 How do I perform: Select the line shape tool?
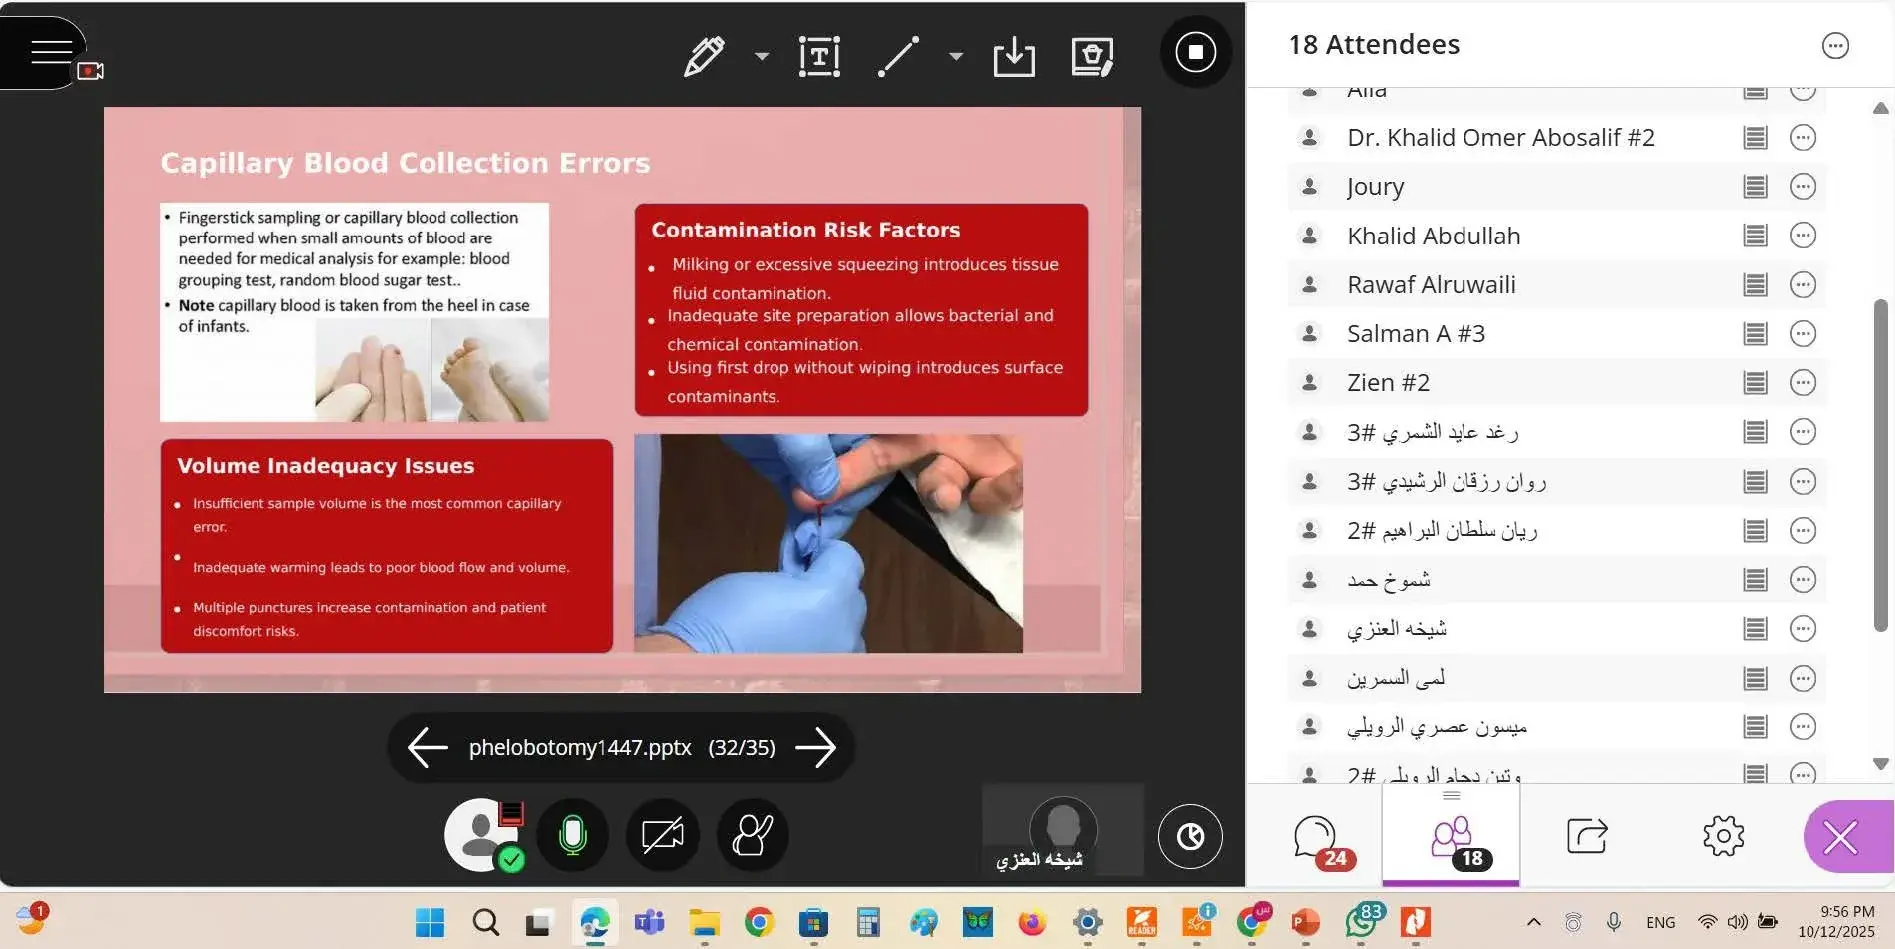pos(898,56)
